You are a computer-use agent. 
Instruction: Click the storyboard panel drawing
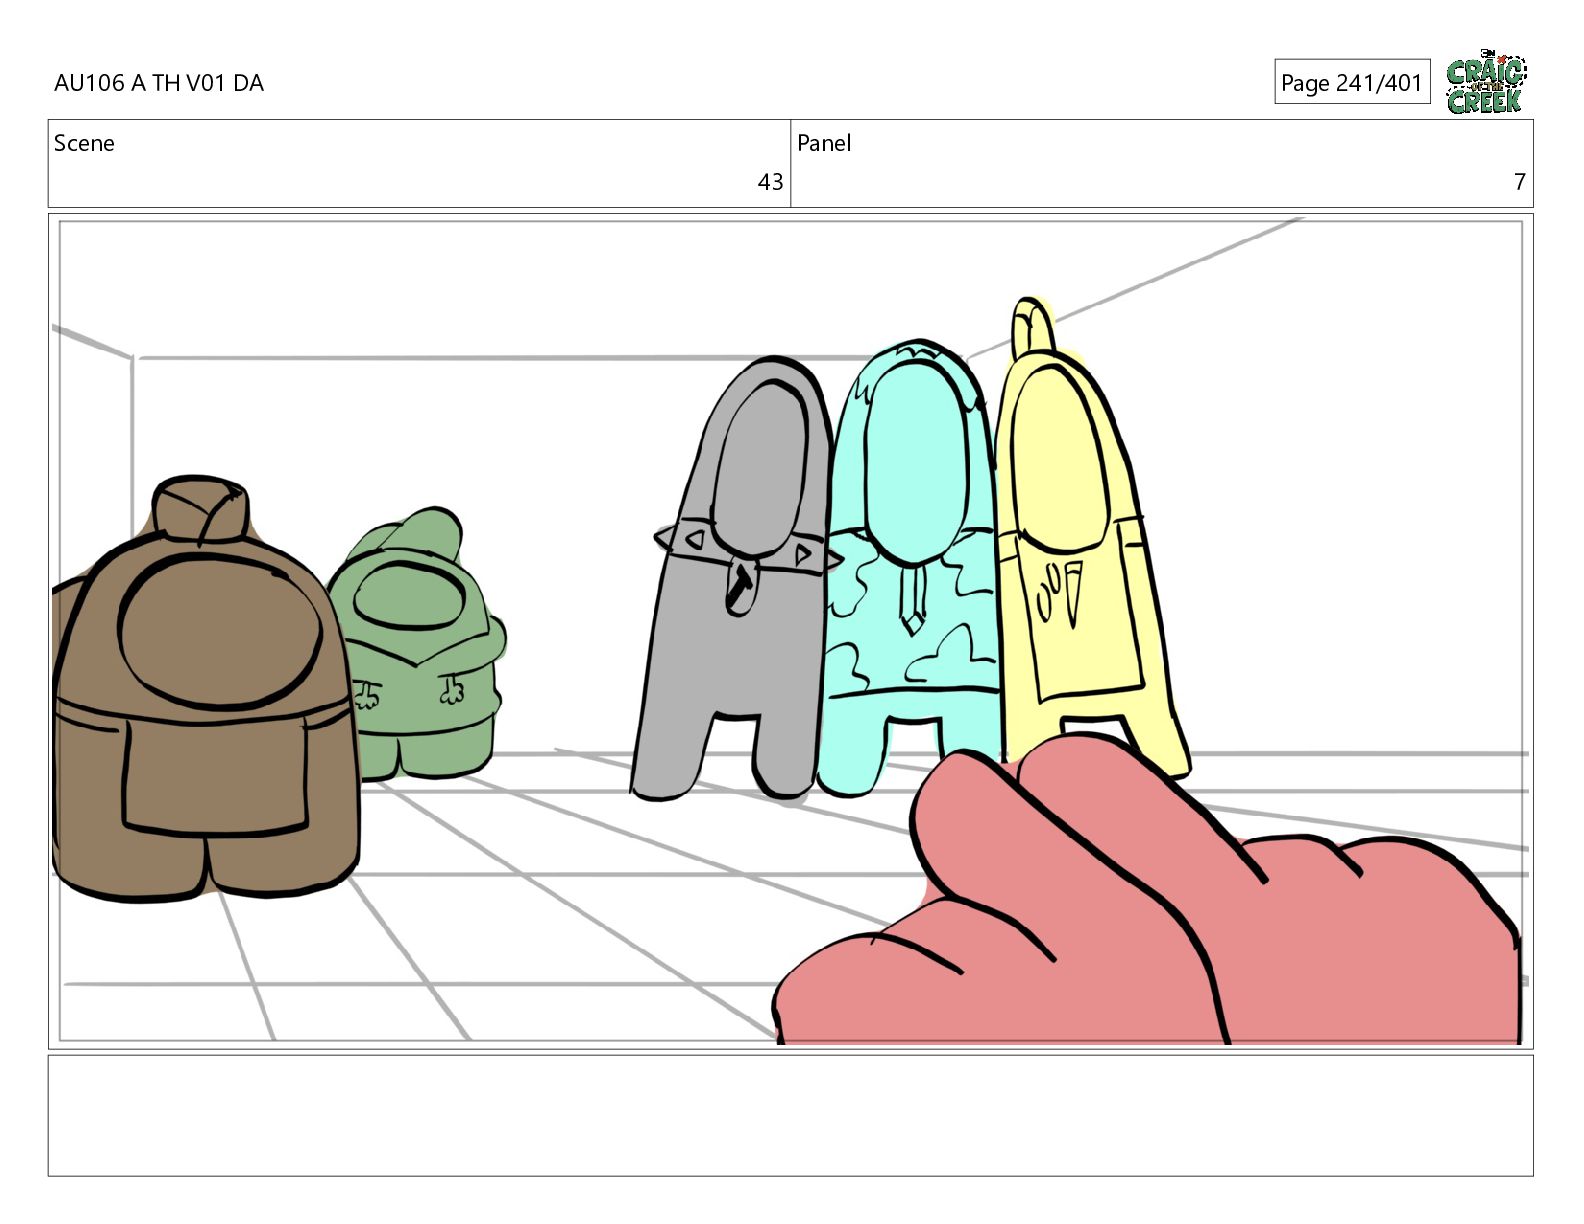click(790, 631)
